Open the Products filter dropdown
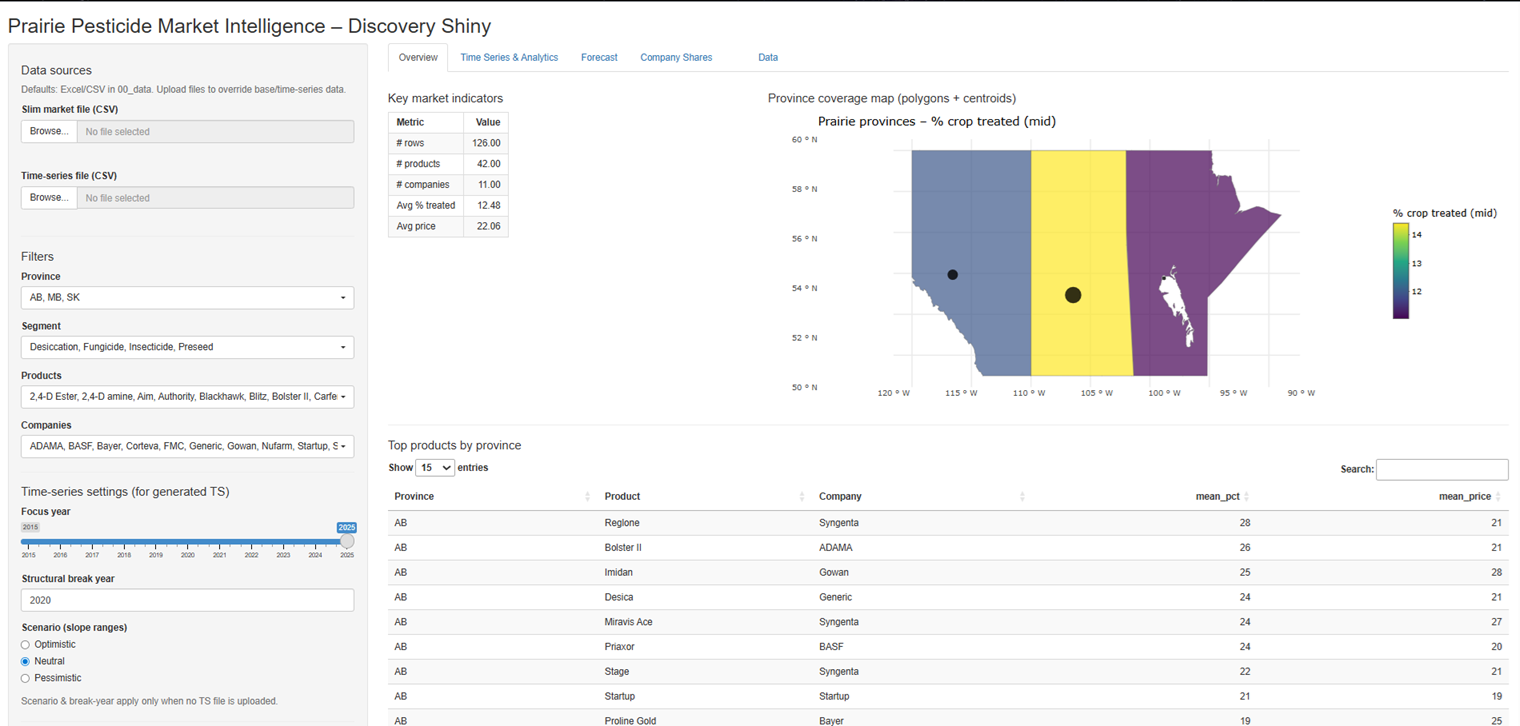Viewport: 1520px width, 726px height. [187, 397]
